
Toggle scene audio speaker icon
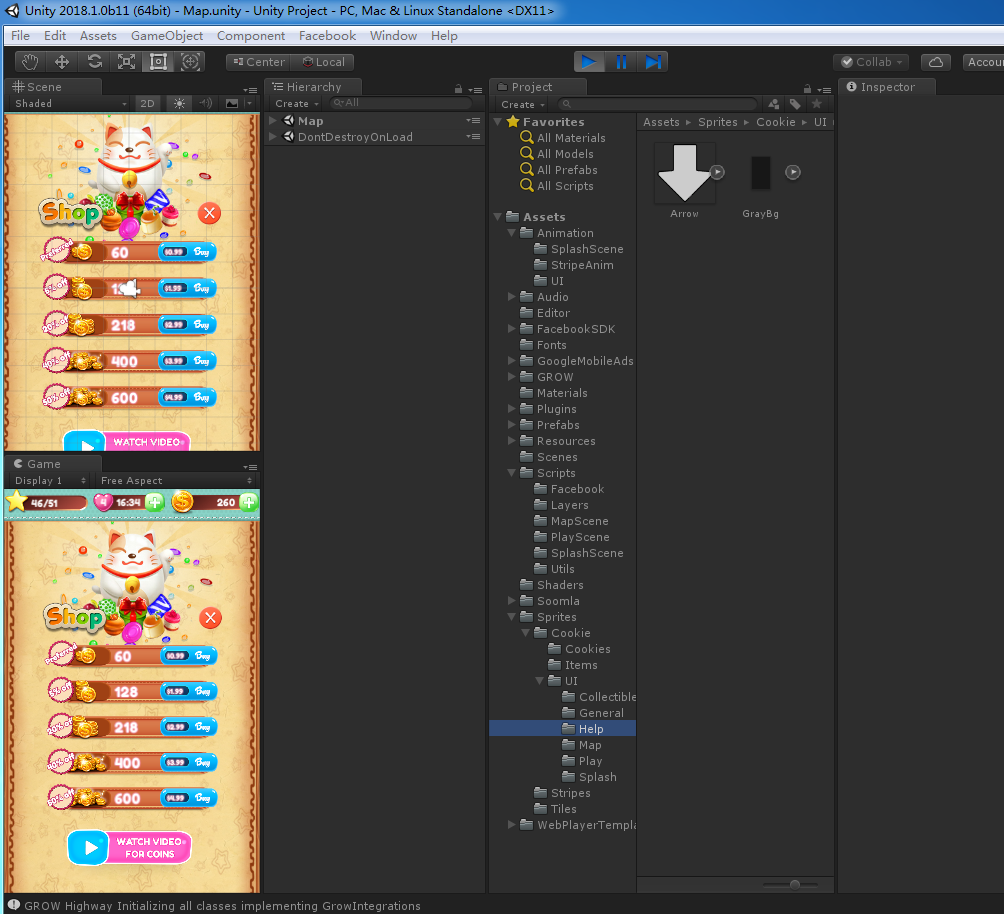206,103
